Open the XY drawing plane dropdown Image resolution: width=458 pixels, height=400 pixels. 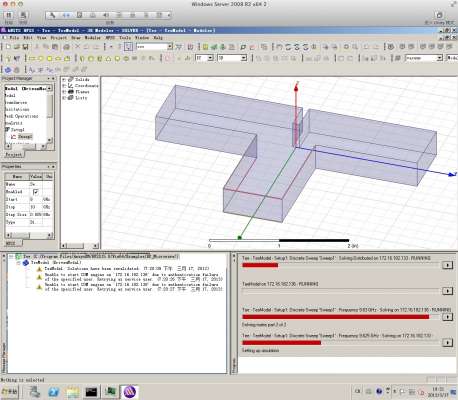(x=210, y=58)
